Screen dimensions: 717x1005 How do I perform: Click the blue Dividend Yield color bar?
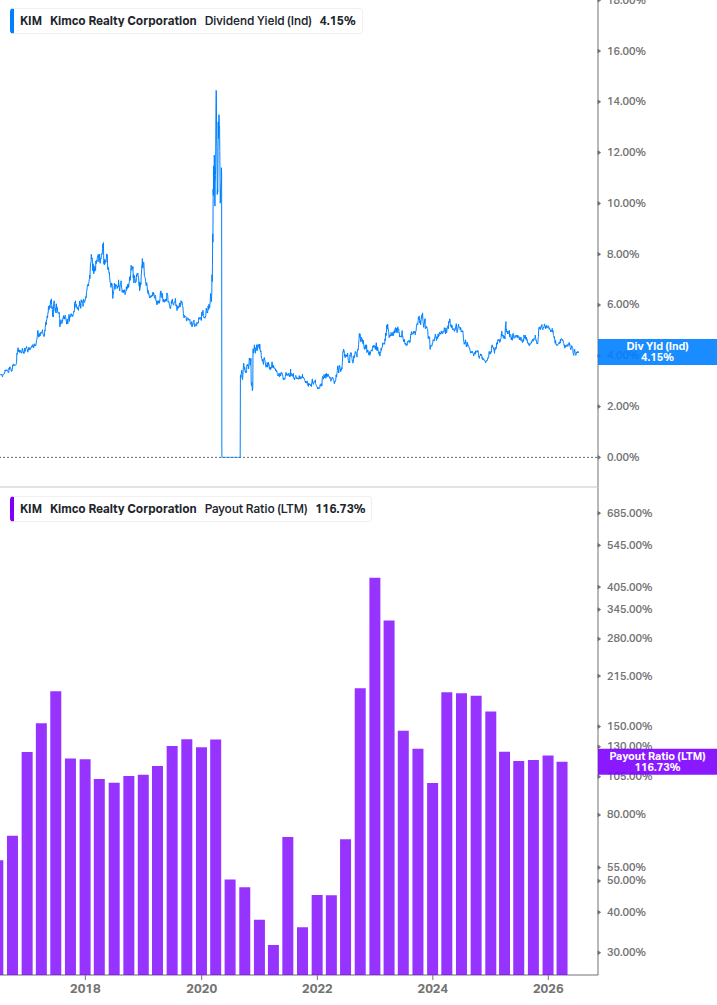(x=12, y=21)
